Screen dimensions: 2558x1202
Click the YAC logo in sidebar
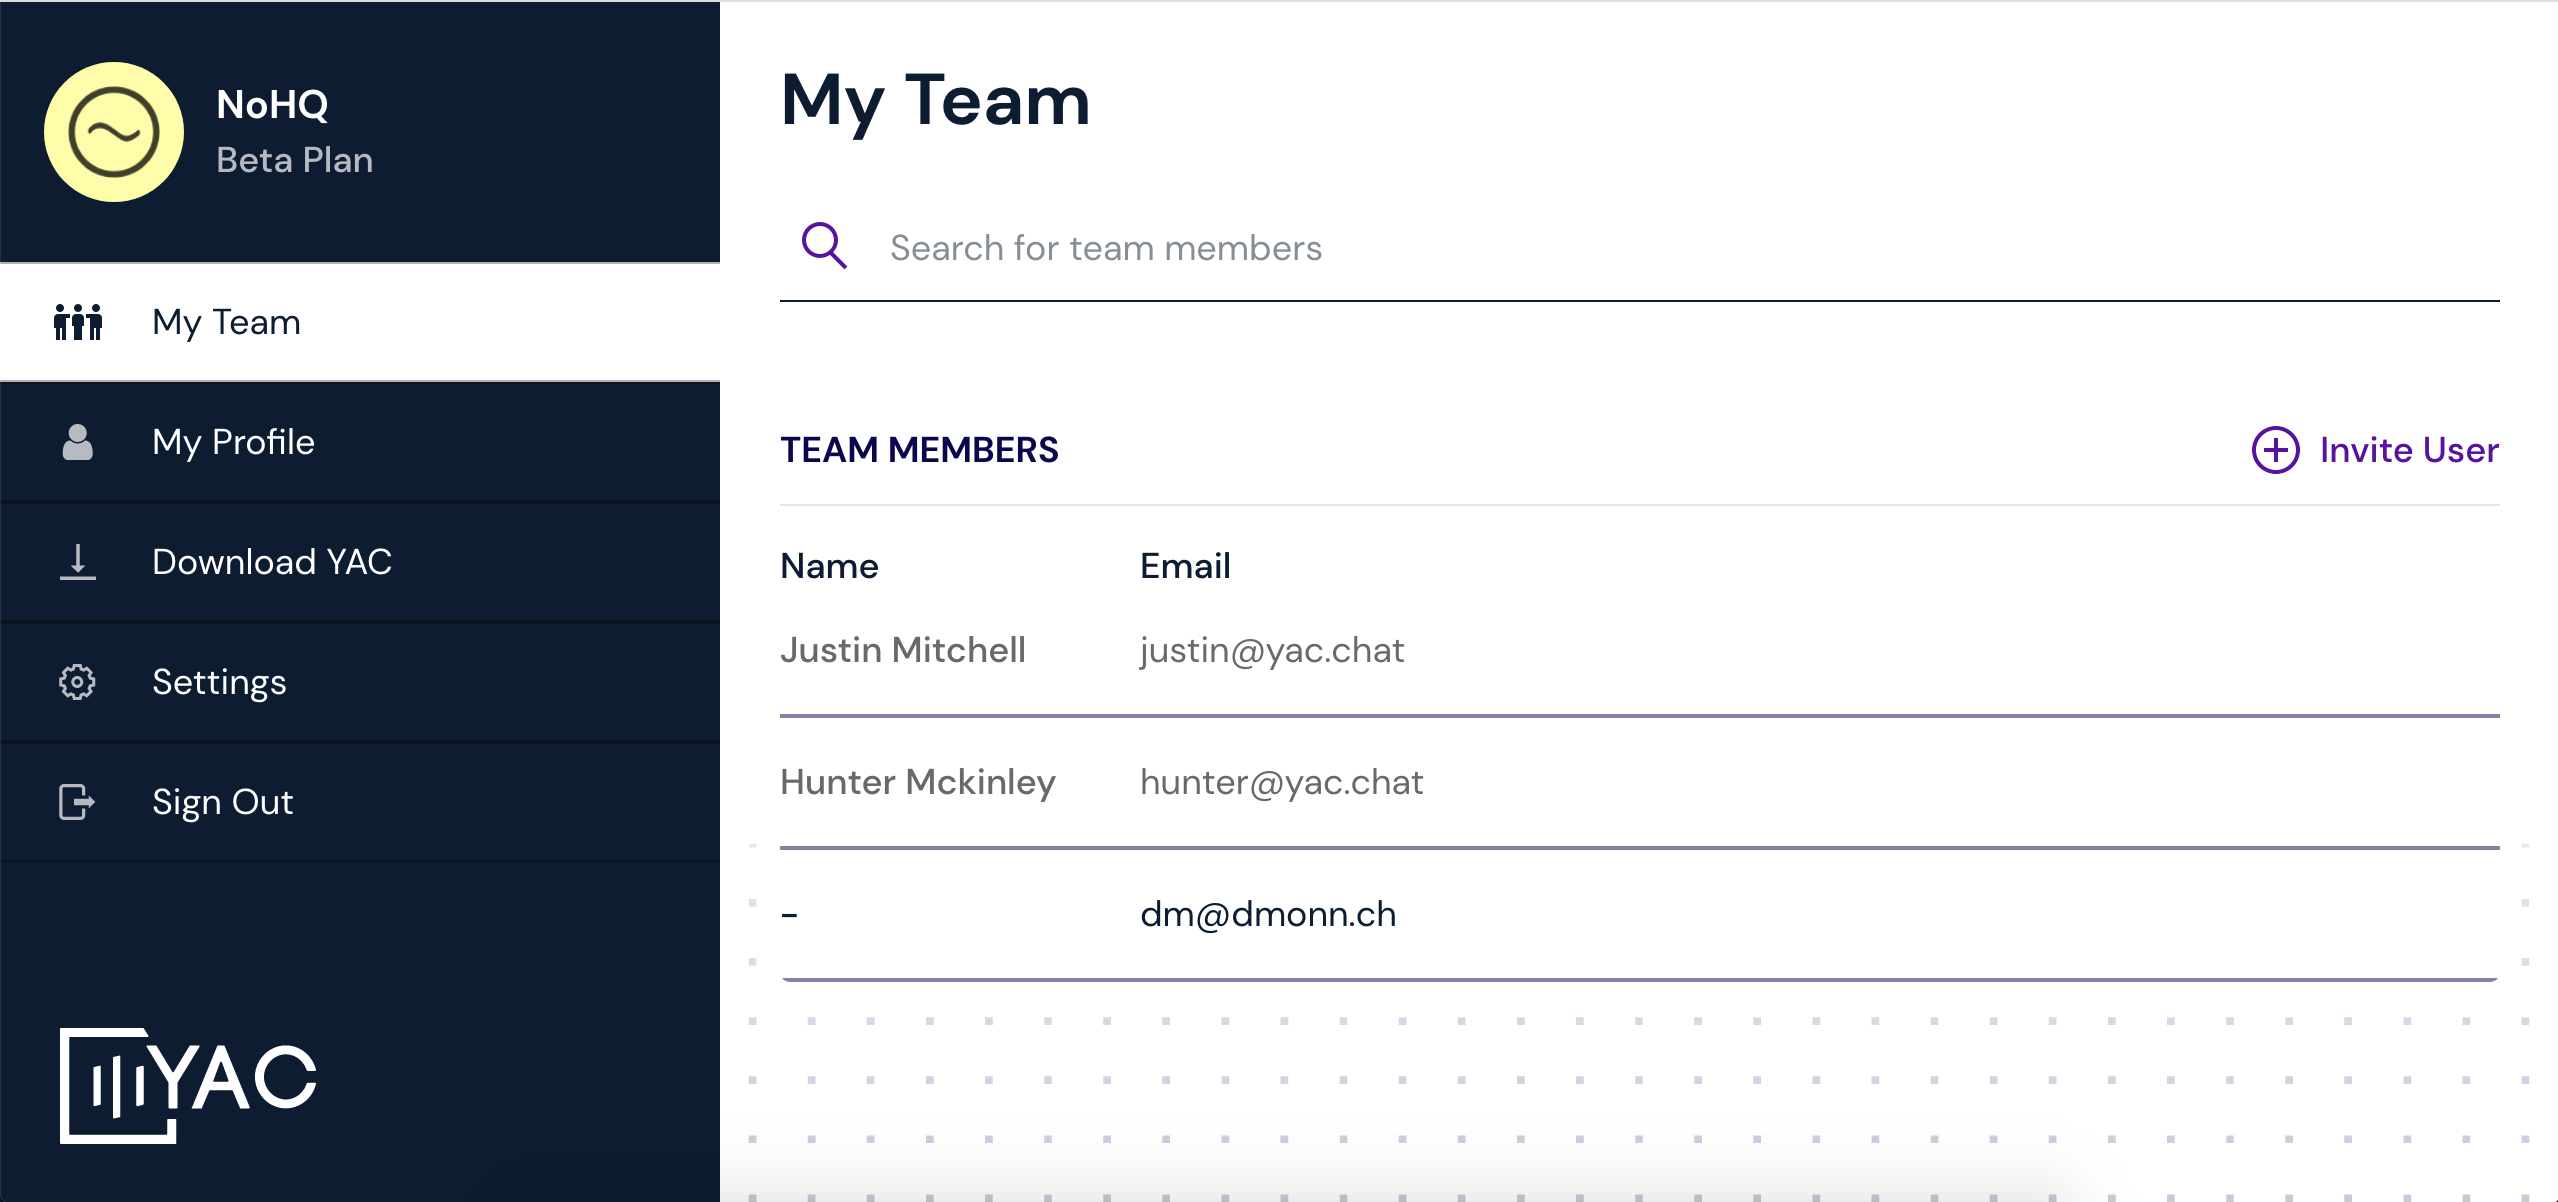[188, 1085]
